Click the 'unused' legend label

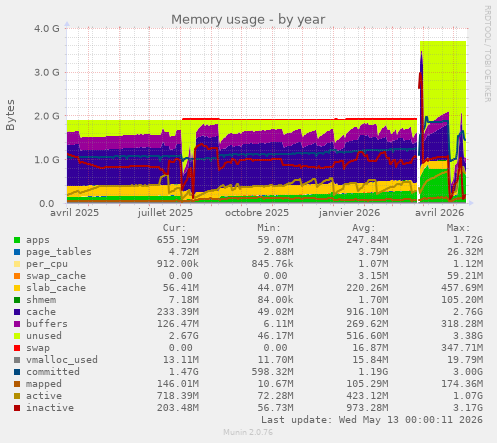click(x=44, y=336)
